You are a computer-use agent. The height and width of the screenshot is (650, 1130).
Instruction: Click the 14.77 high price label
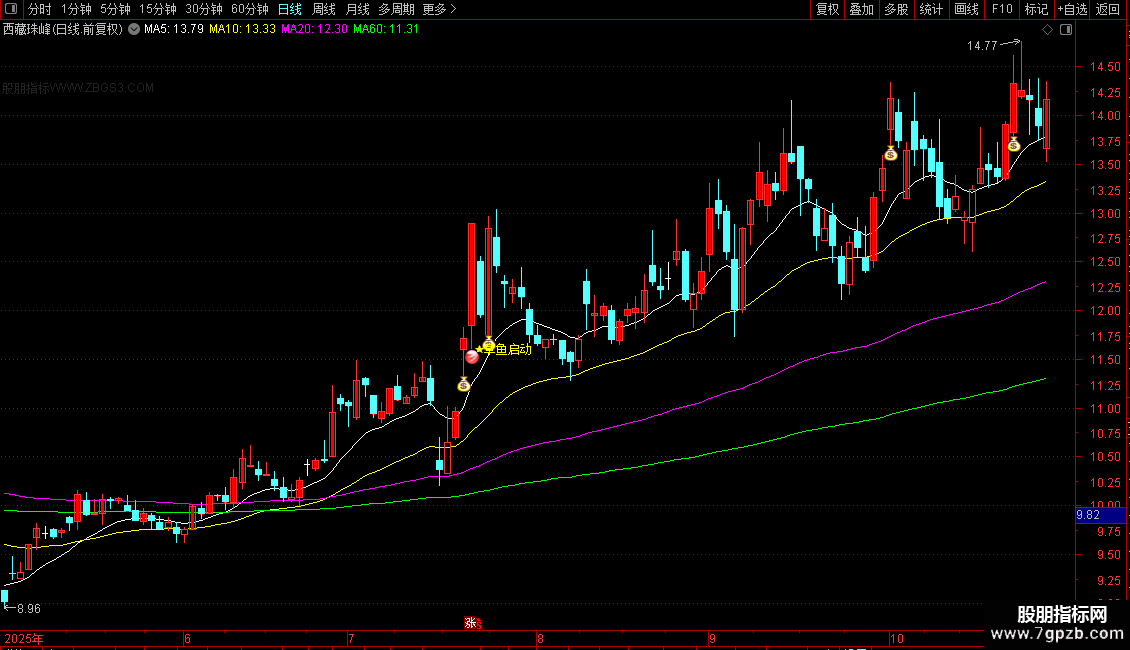click(x=982, y=46)
